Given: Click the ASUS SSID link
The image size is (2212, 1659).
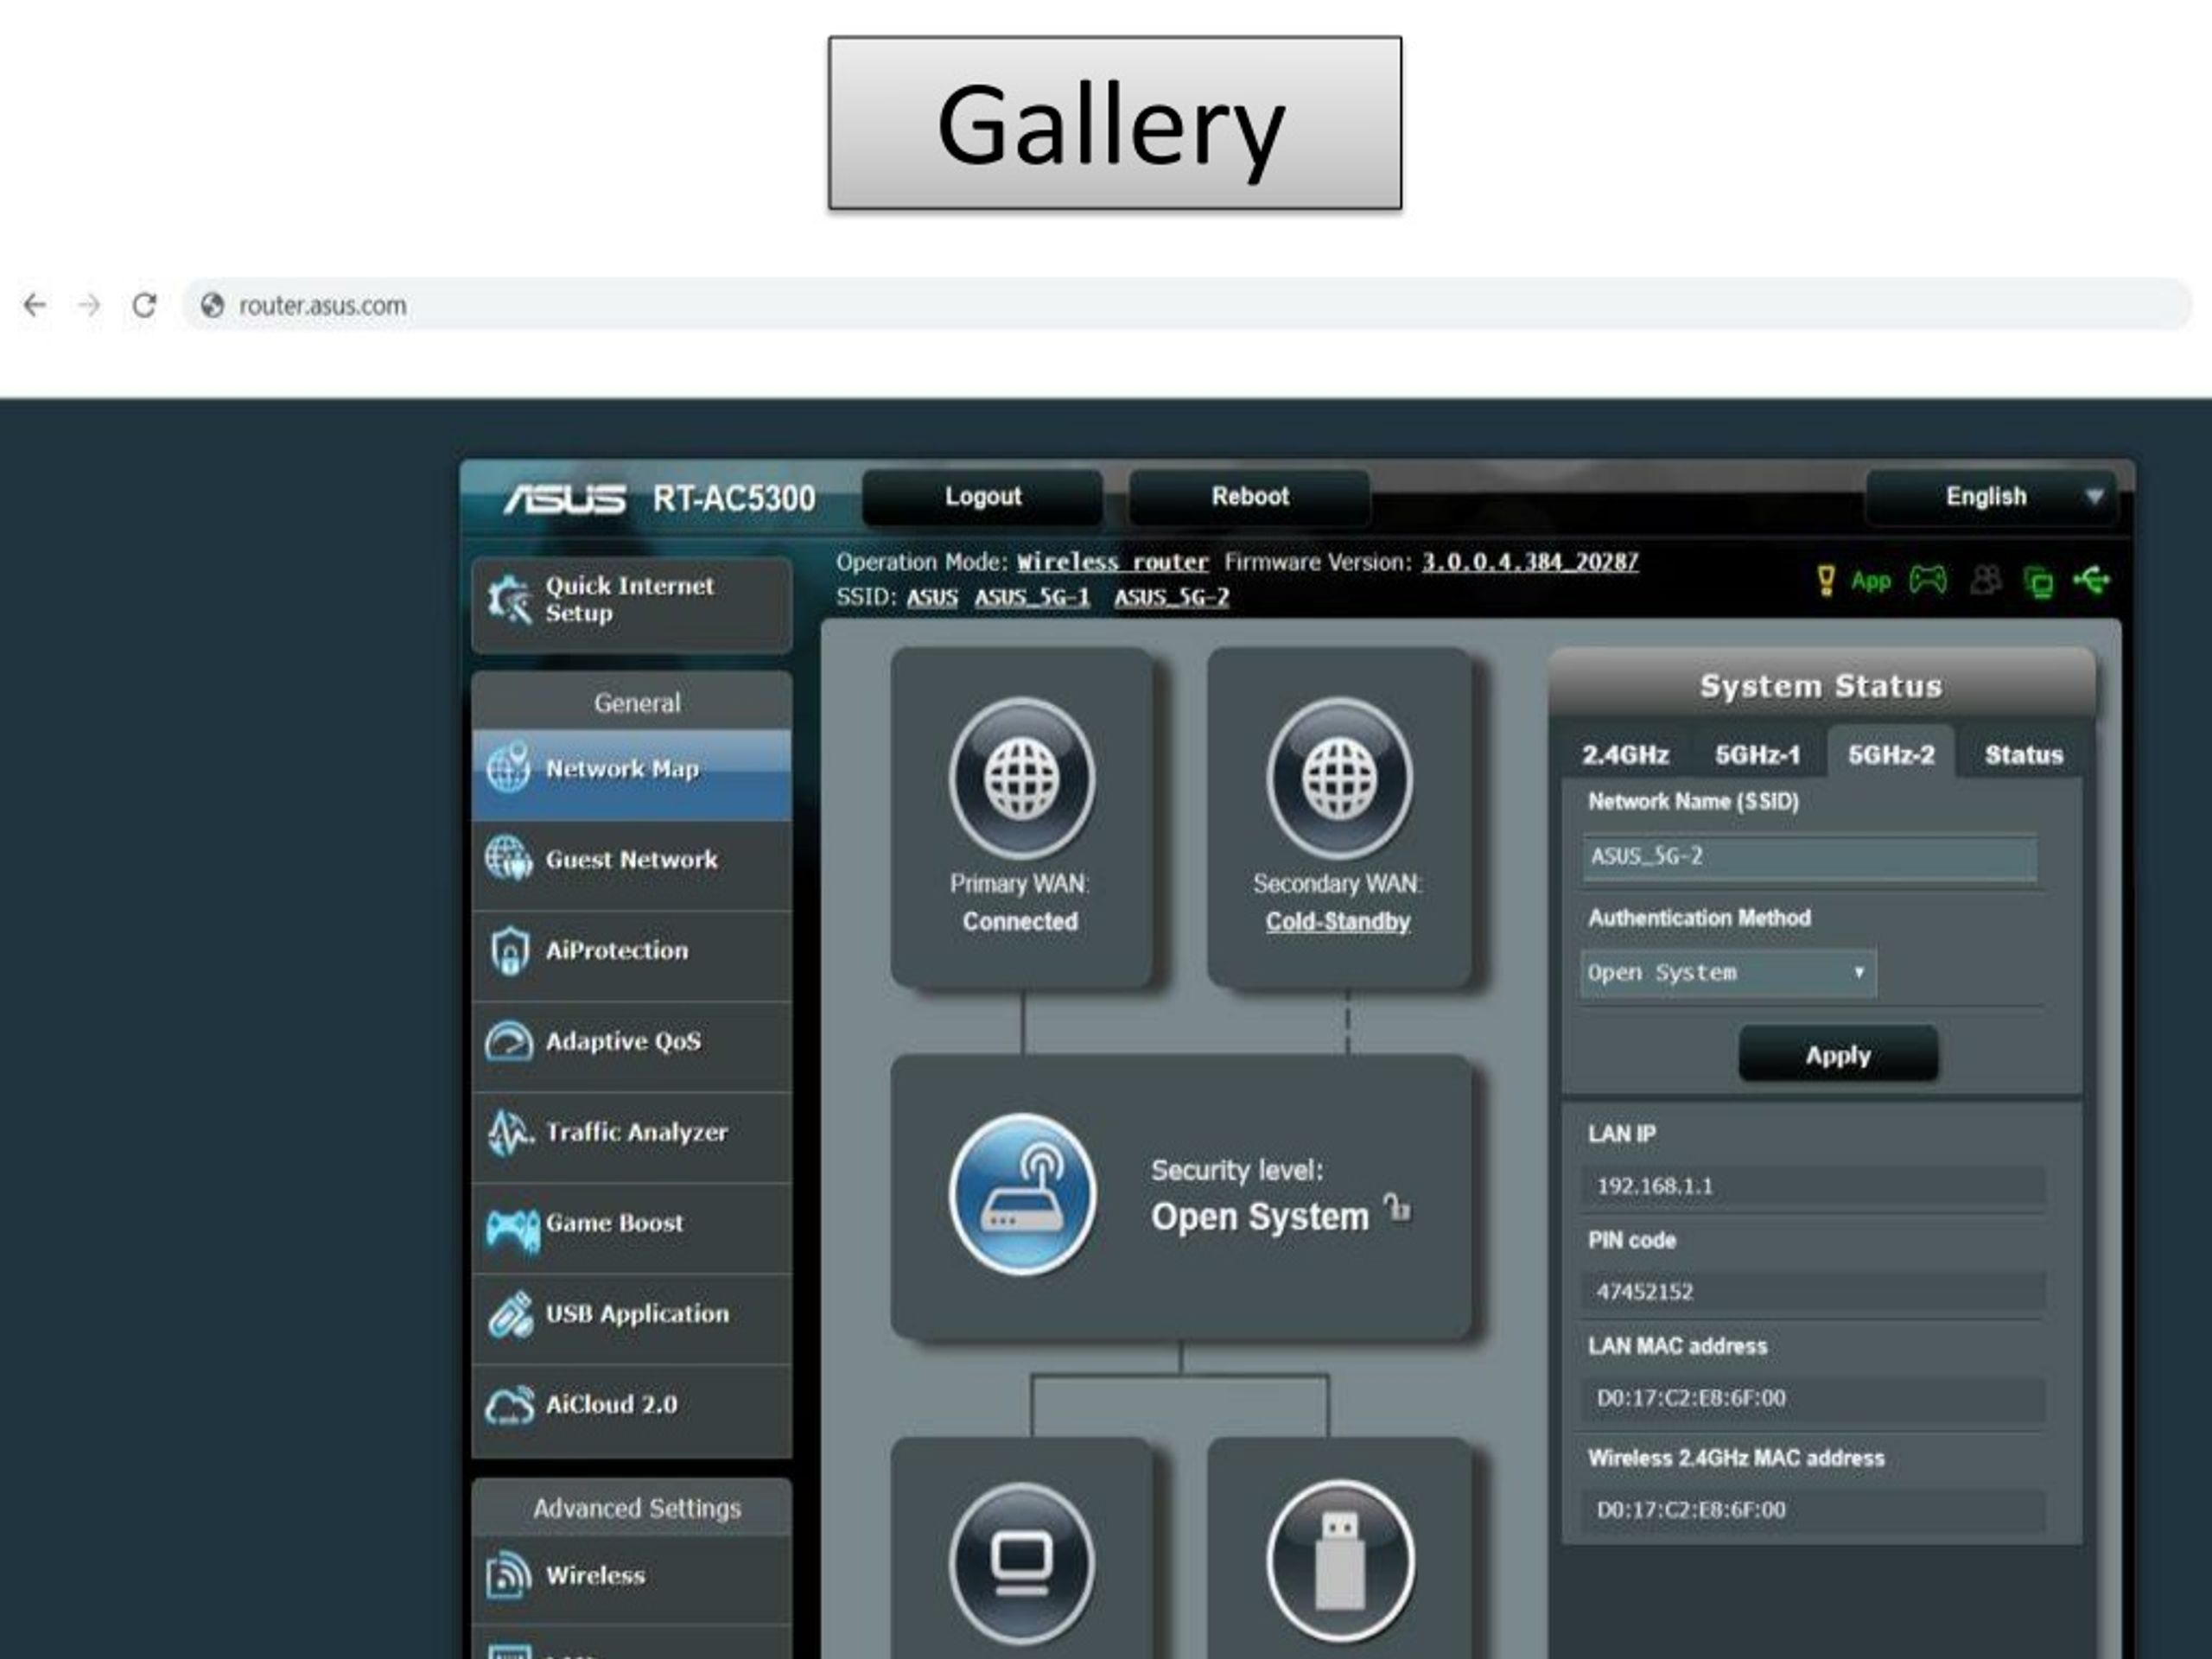Looking at the screenshot, I should point(932,598).
